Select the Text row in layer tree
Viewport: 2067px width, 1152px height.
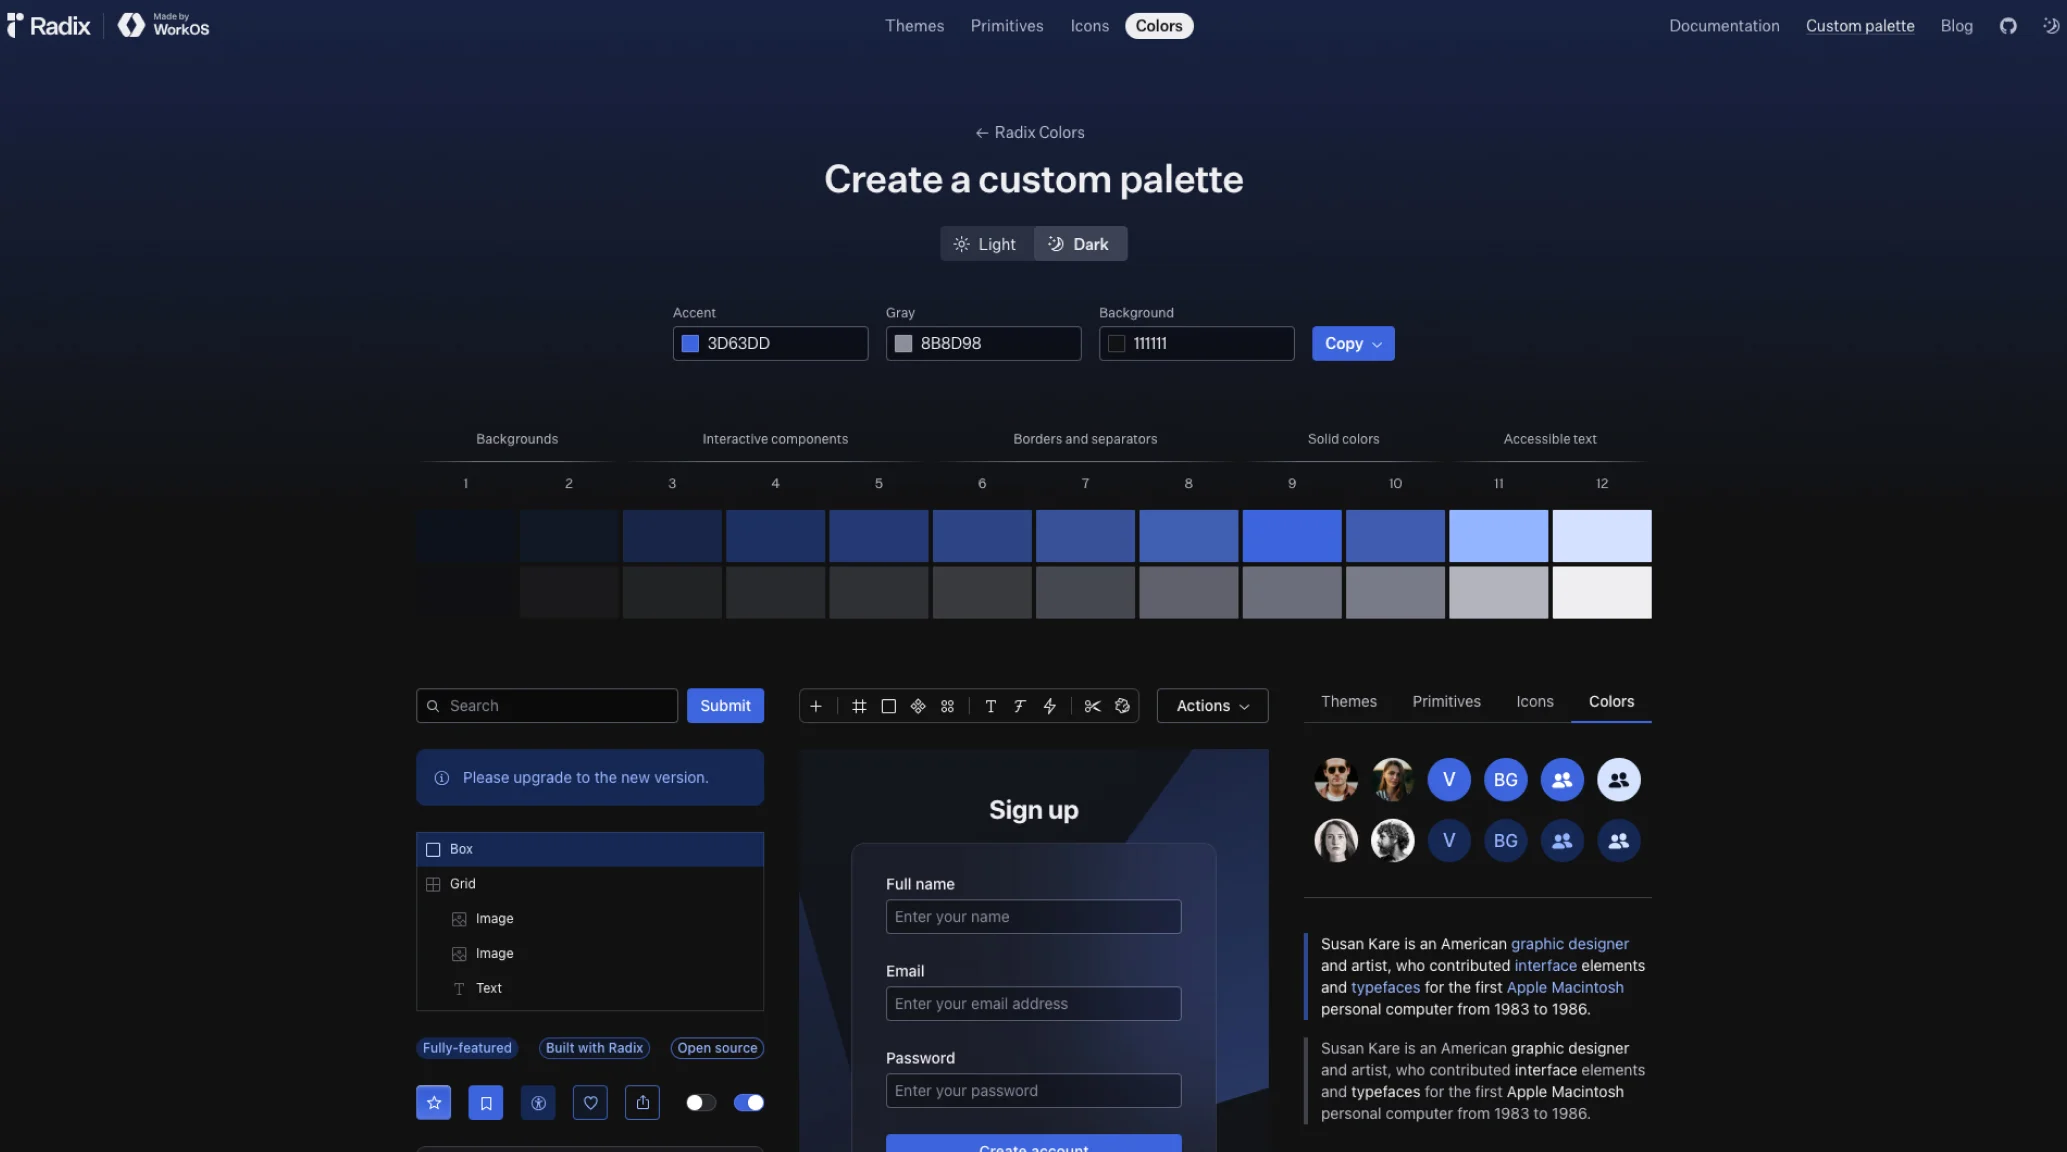pos(590,988)
